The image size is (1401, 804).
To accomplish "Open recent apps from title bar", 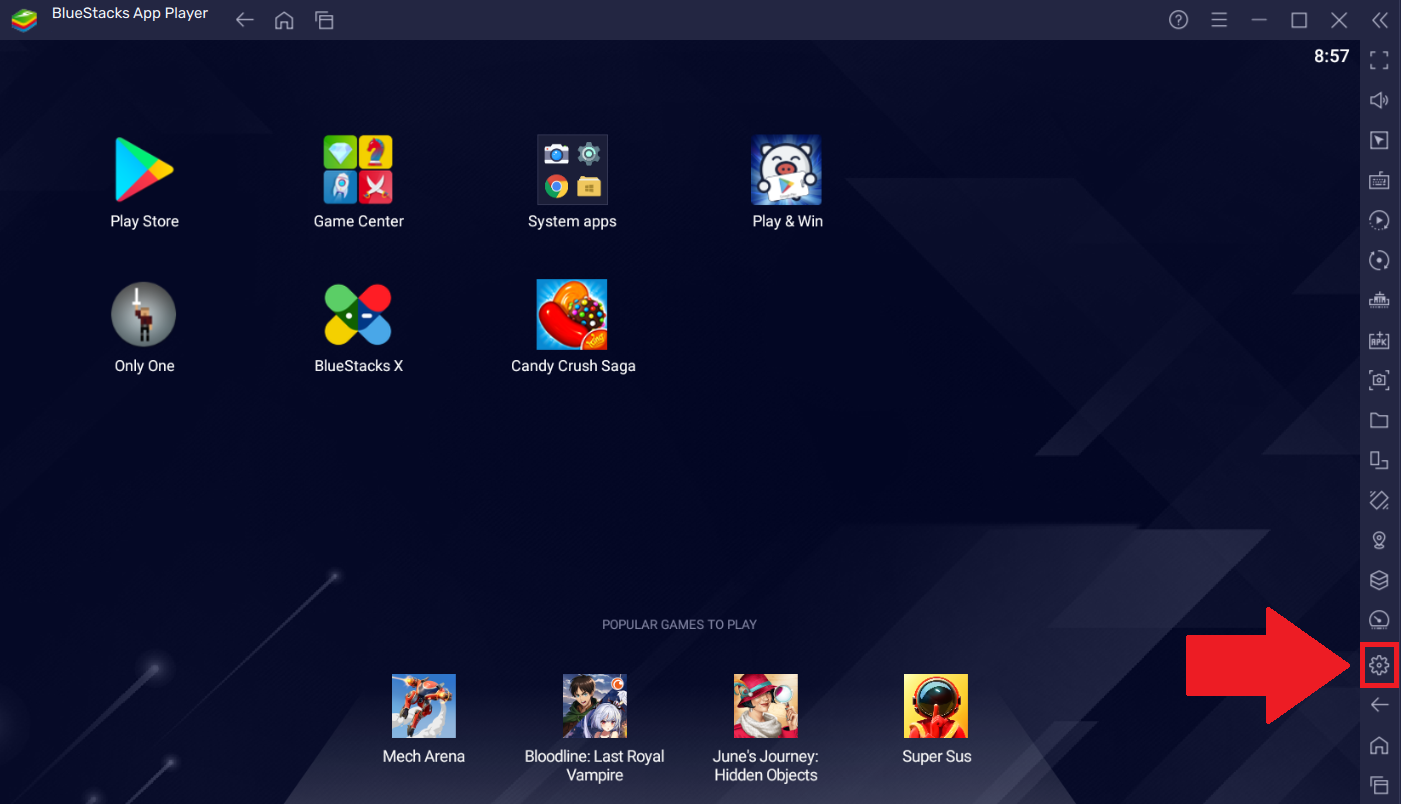I will (x=324, y=20).
